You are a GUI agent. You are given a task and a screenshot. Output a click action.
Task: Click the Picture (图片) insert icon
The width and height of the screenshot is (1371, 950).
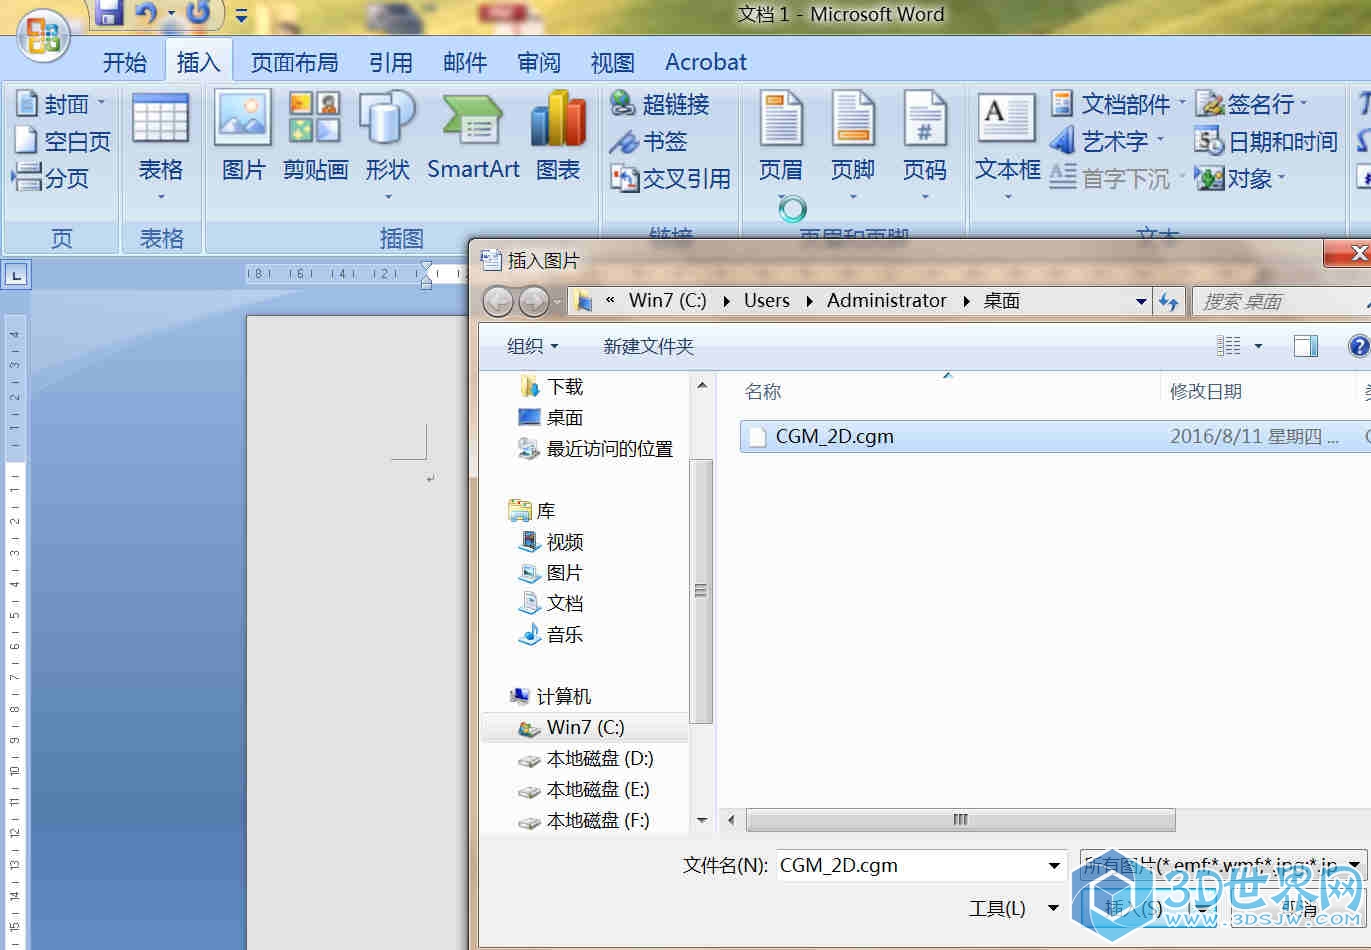(x=243, y=137)
